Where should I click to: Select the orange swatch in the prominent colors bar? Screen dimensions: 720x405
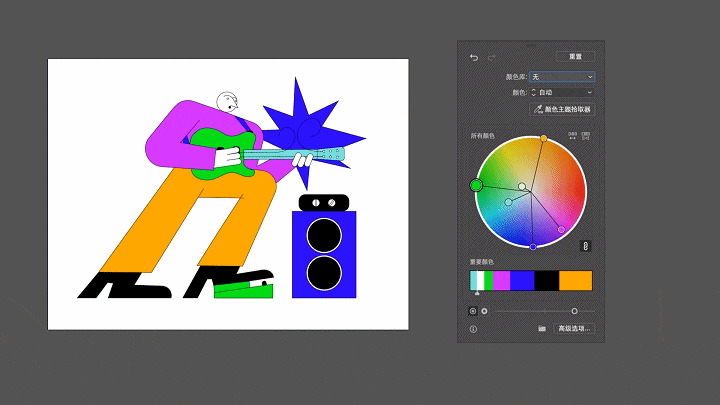[x=575, y=281]
